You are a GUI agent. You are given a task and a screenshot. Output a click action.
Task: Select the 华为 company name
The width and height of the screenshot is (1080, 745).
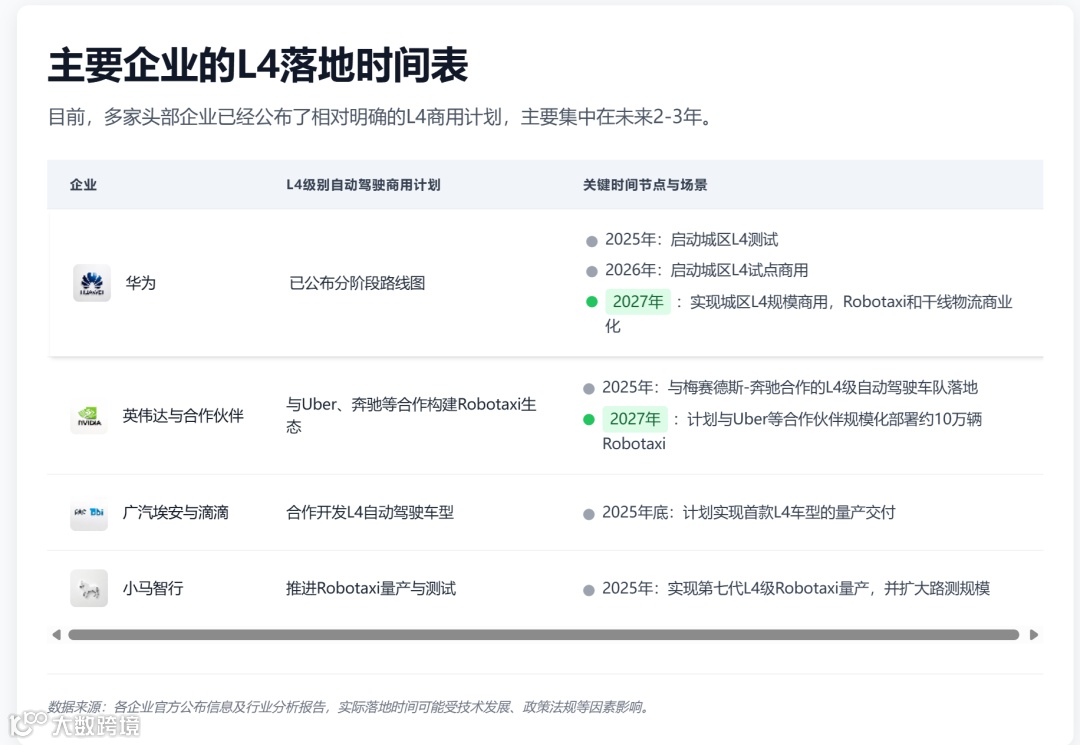pos(141,283)
